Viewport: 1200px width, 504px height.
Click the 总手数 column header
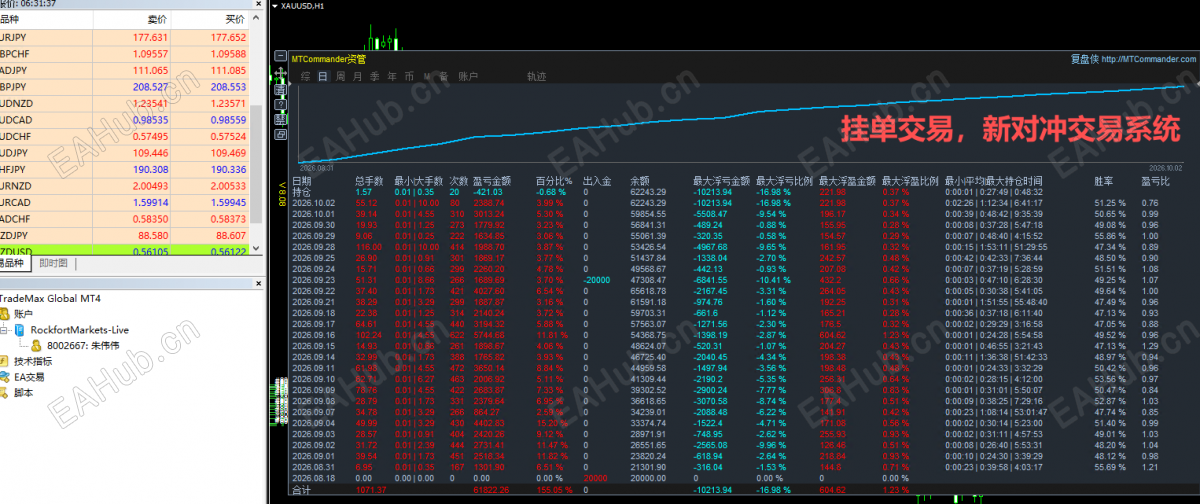click(369, 181)
